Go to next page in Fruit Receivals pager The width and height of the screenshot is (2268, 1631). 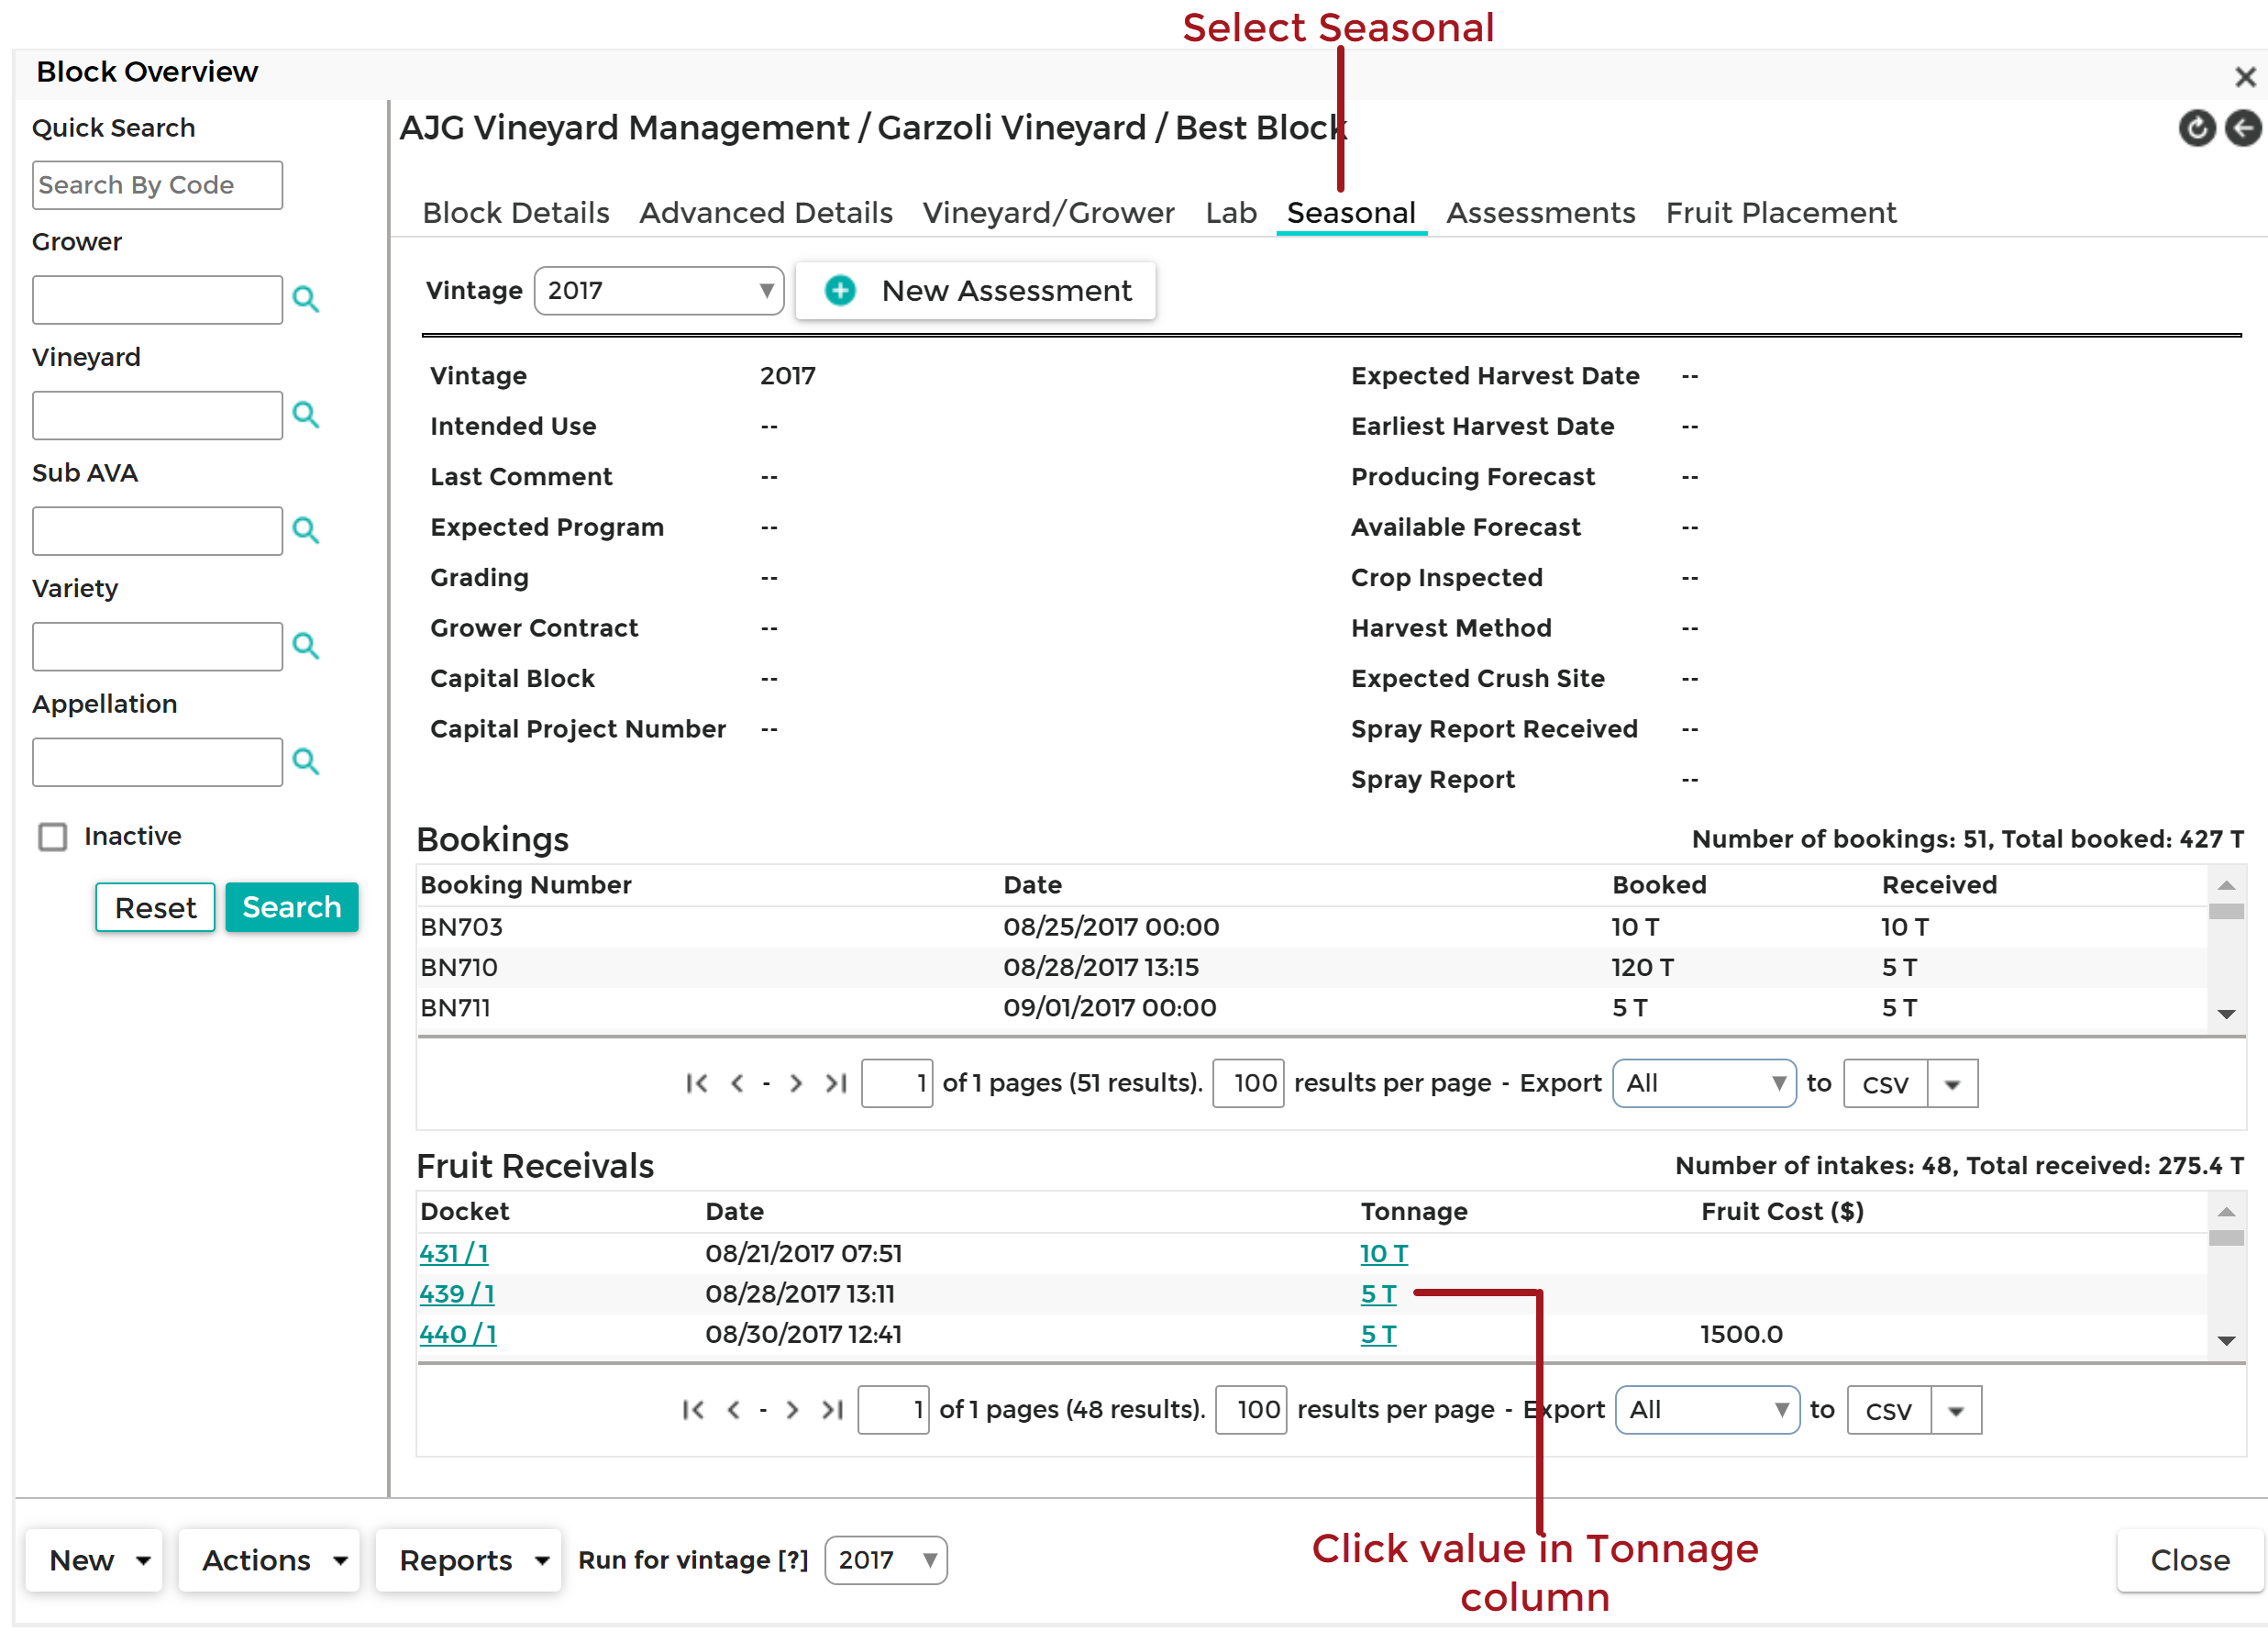pyautogui.click(x=793, y=1409)
